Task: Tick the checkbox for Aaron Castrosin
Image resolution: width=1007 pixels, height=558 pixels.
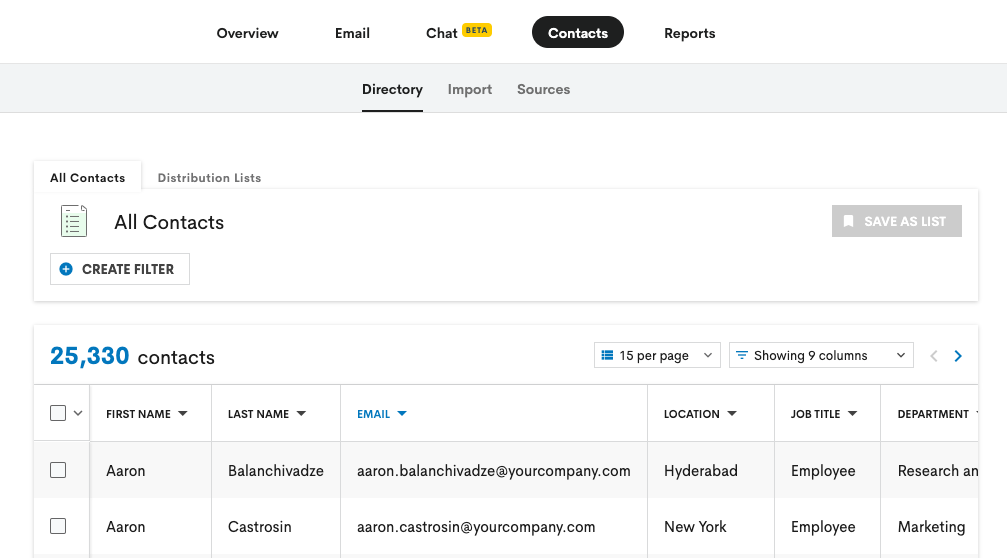Action: point(58,526)
